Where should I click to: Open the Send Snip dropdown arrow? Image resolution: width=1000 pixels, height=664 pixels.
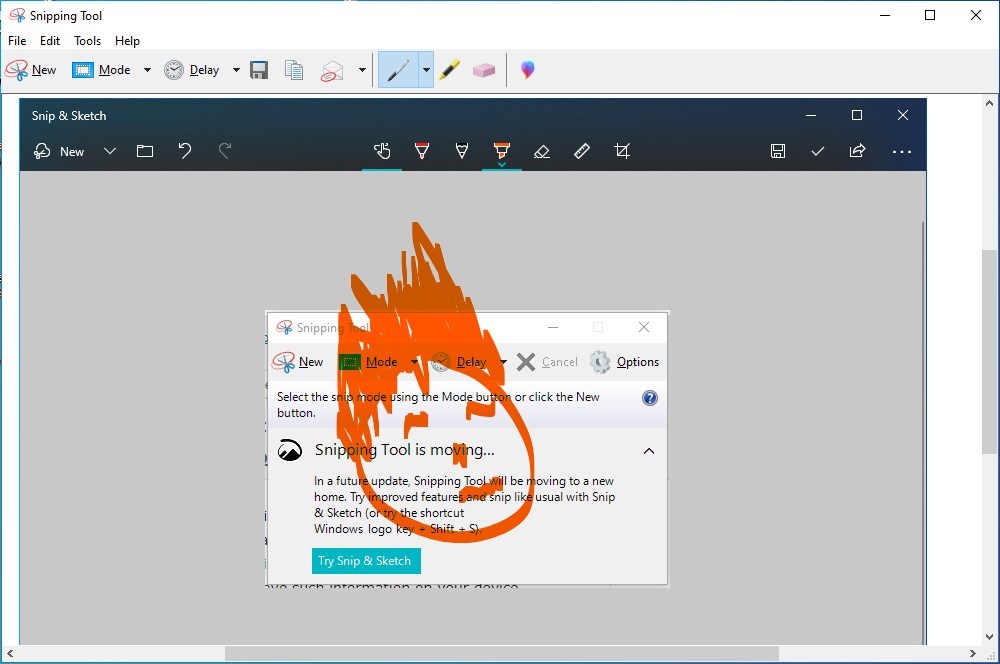point(362,70)
